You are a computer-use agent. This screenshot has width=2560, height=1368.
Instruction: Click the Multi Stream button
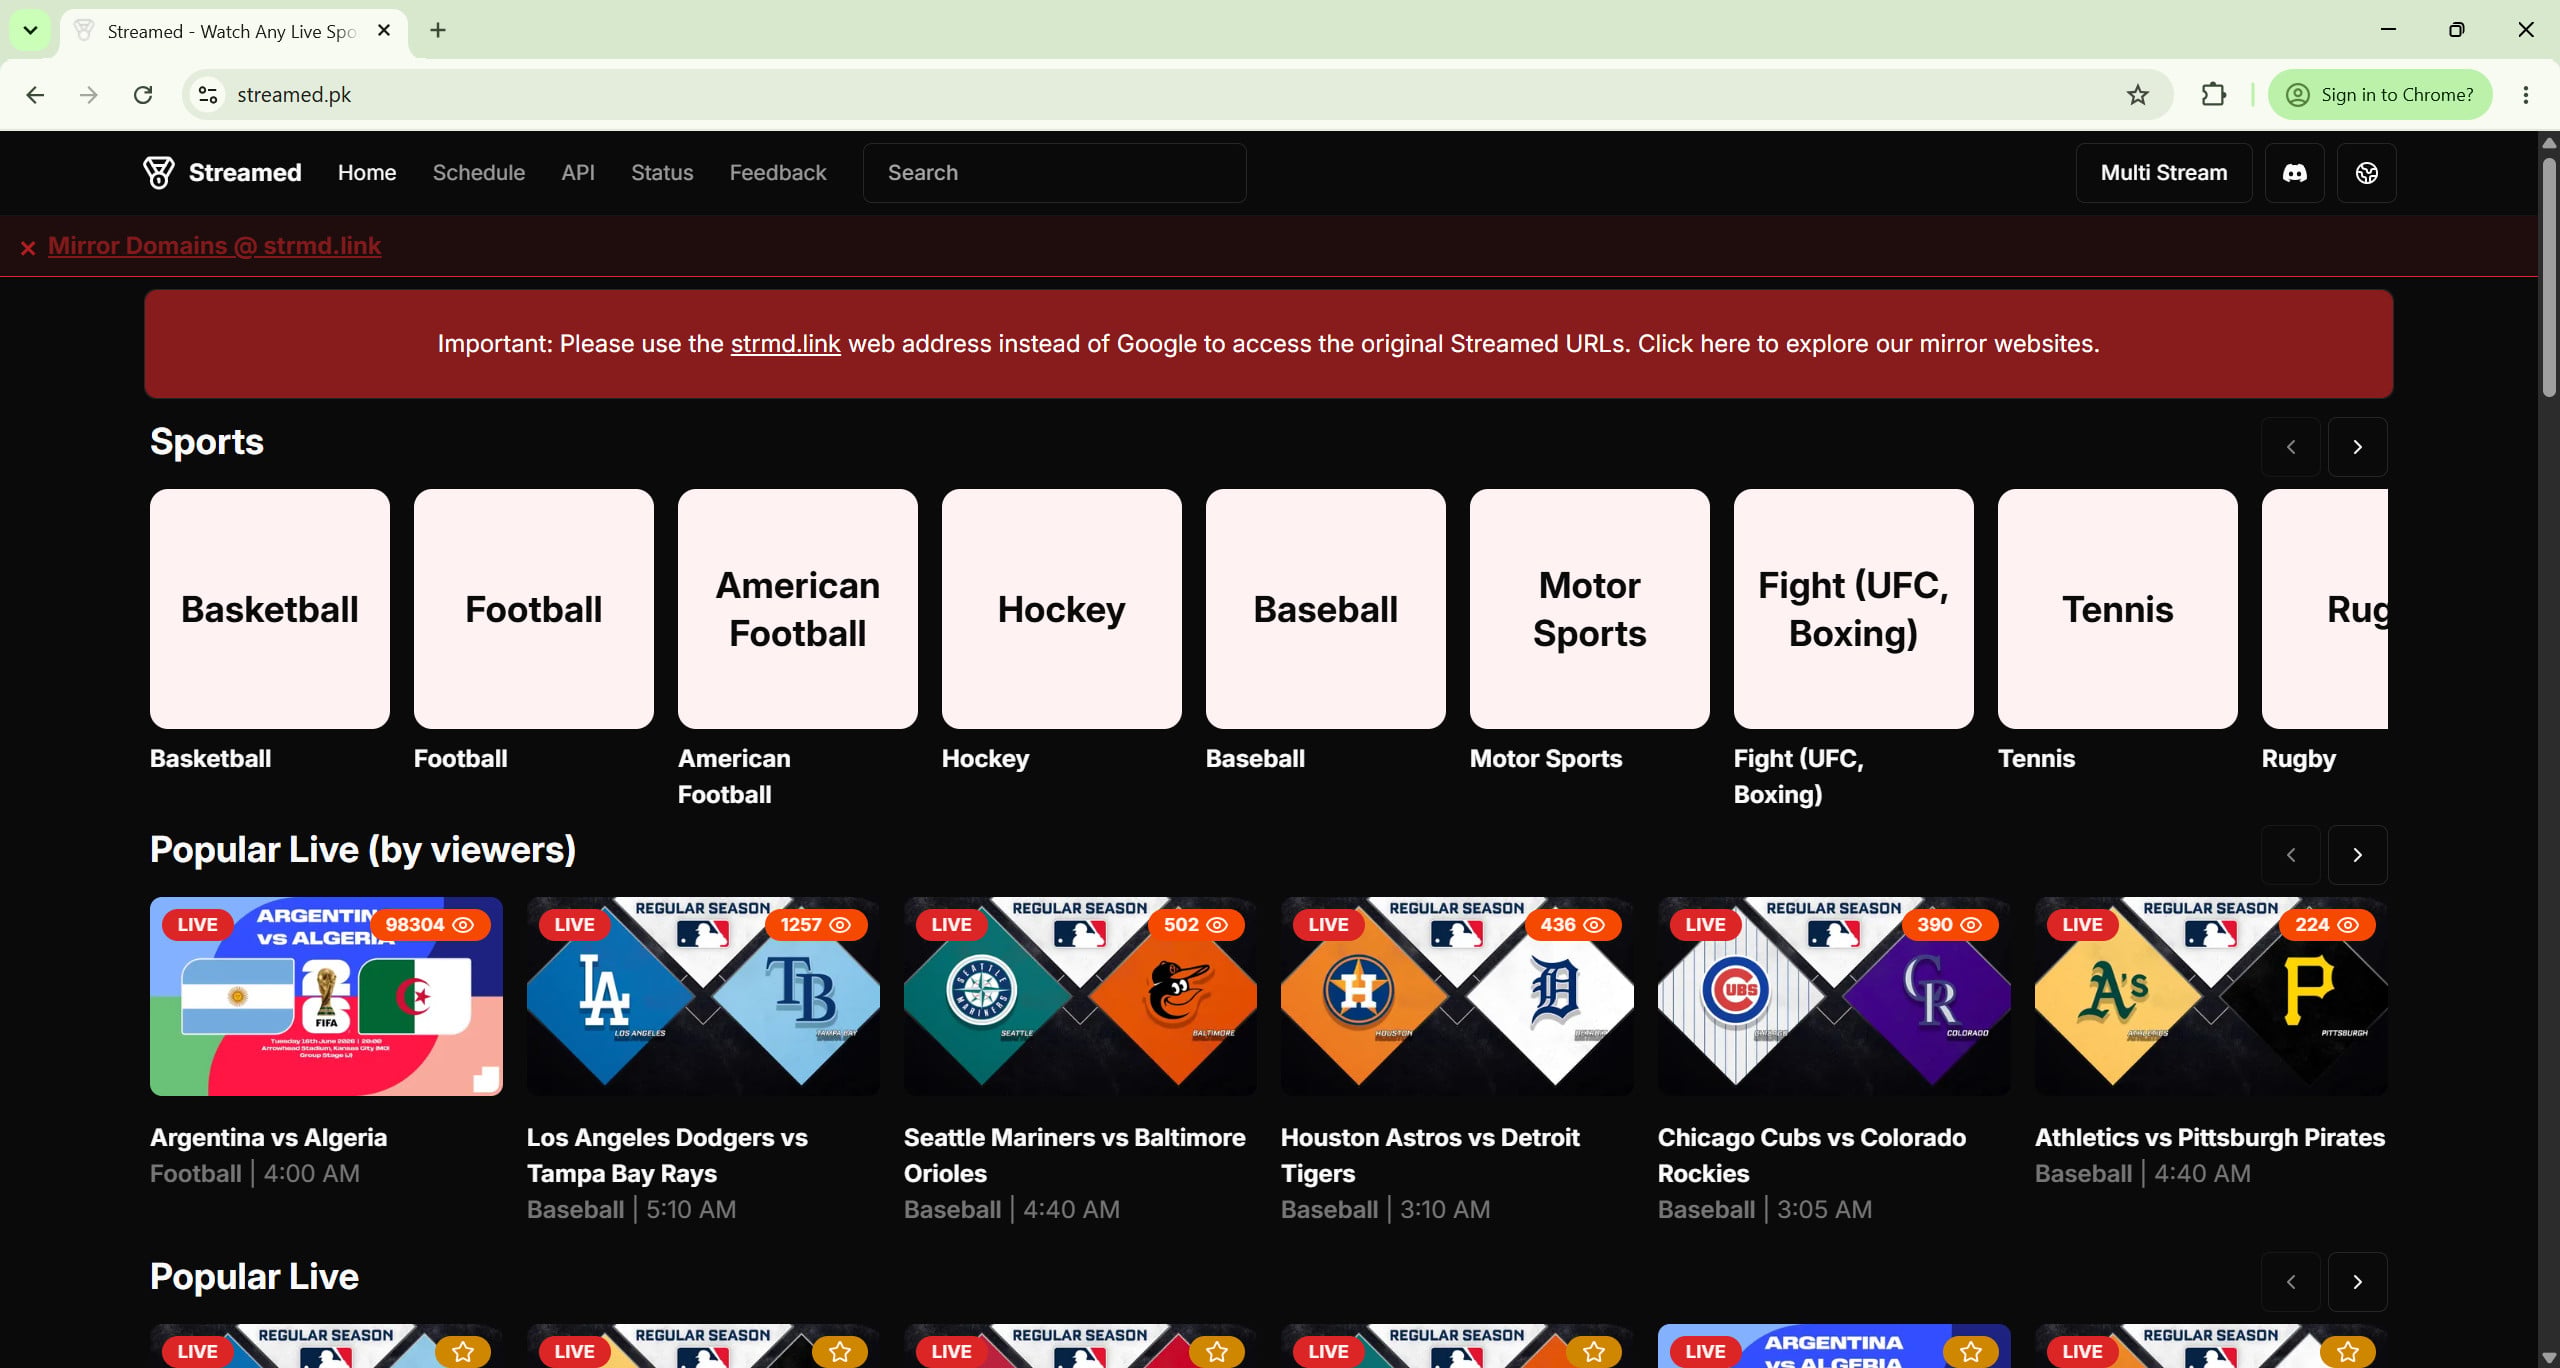(x=2164, y=173)
